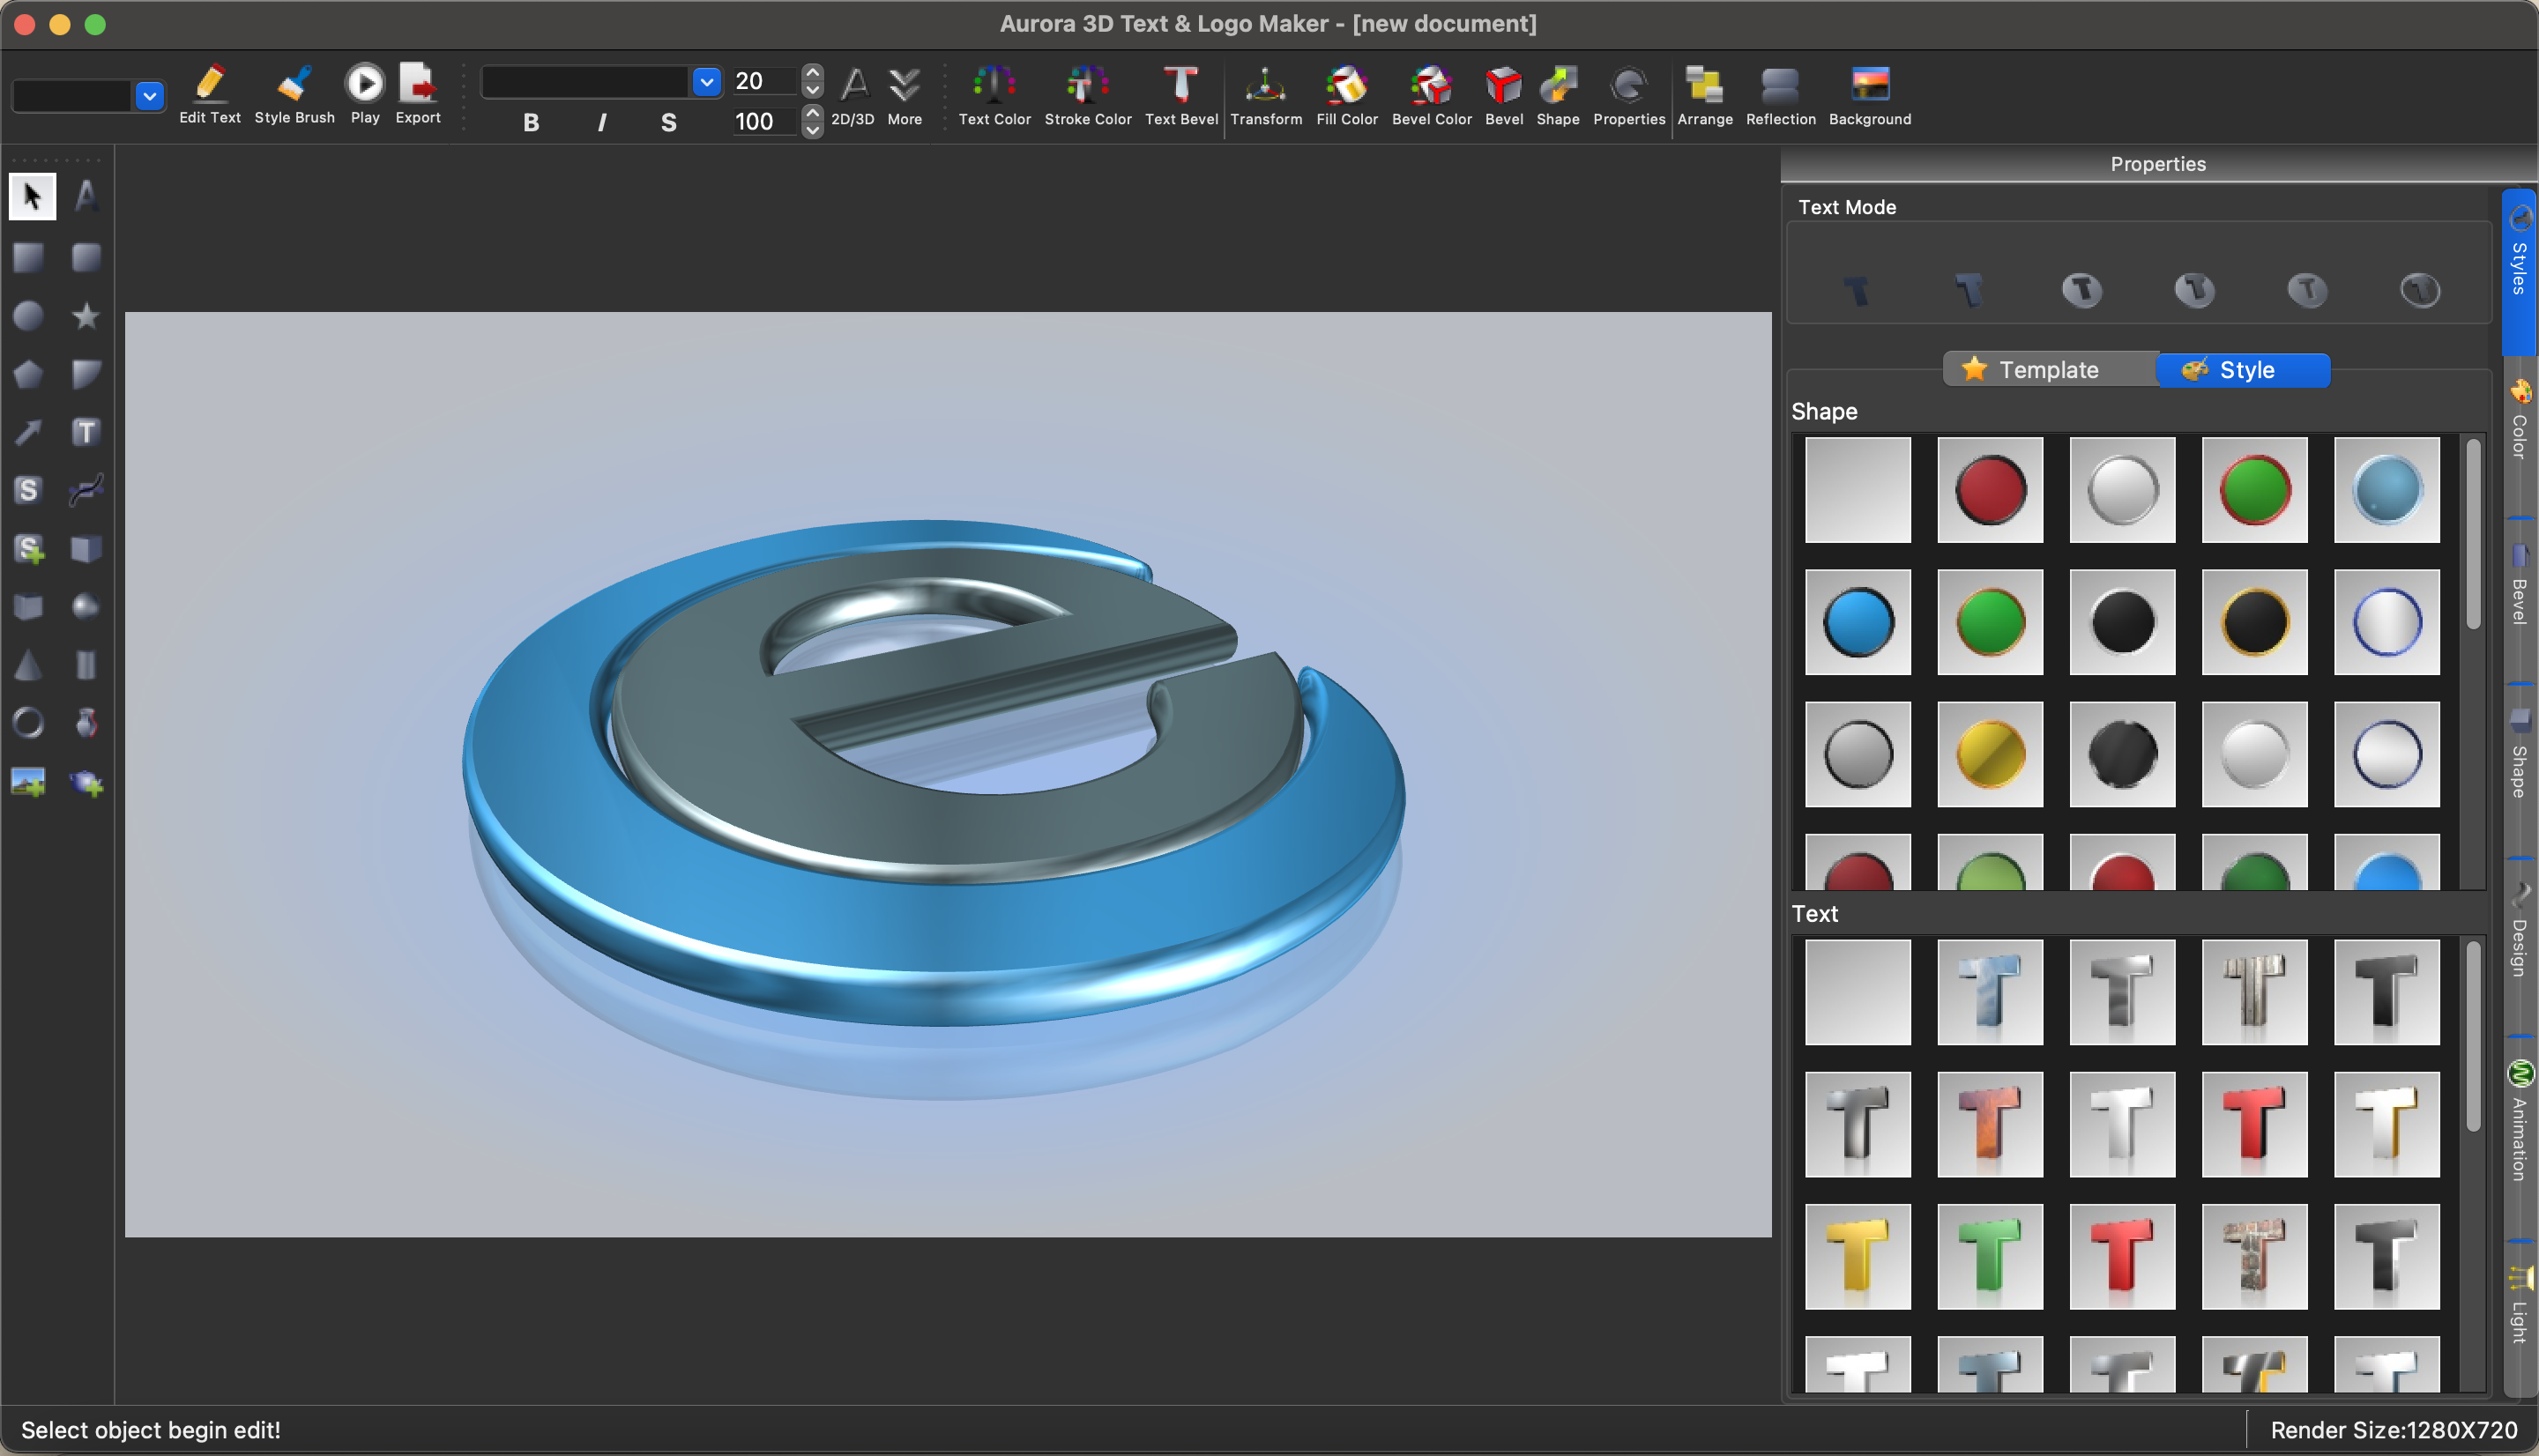Increase the font size 20 stepper

(x=812, y=72)
